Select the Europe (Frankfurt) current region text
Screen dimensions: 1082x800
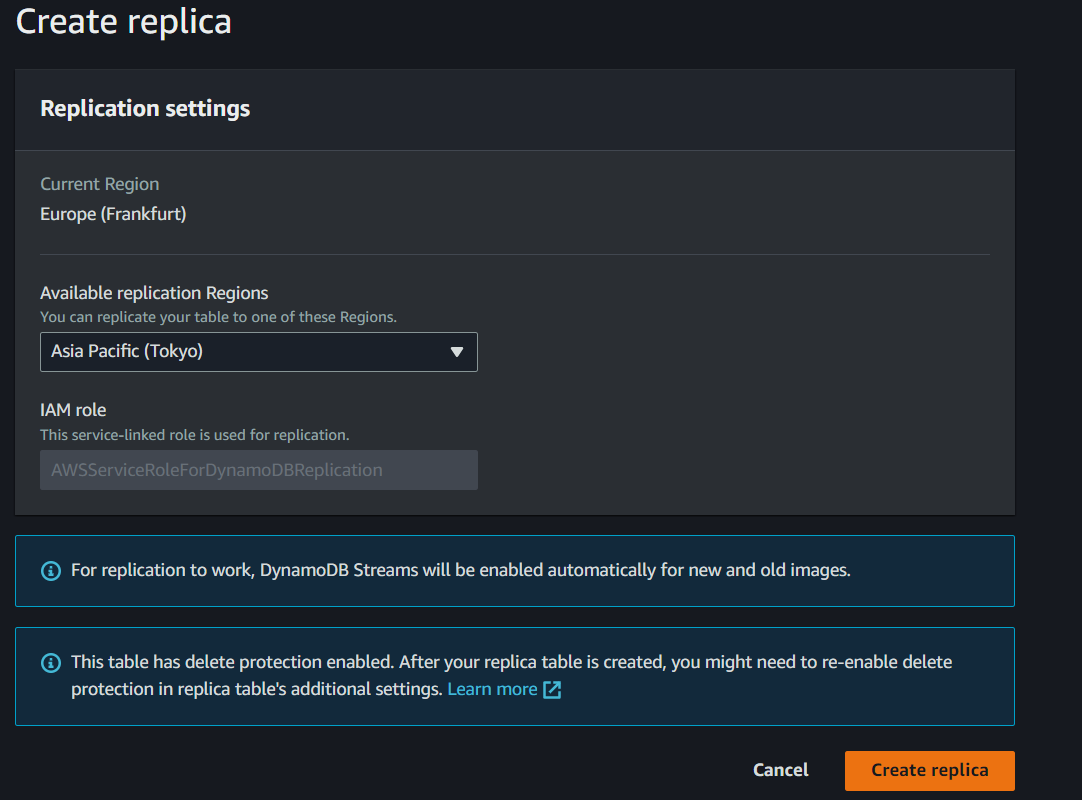point(113,214)
